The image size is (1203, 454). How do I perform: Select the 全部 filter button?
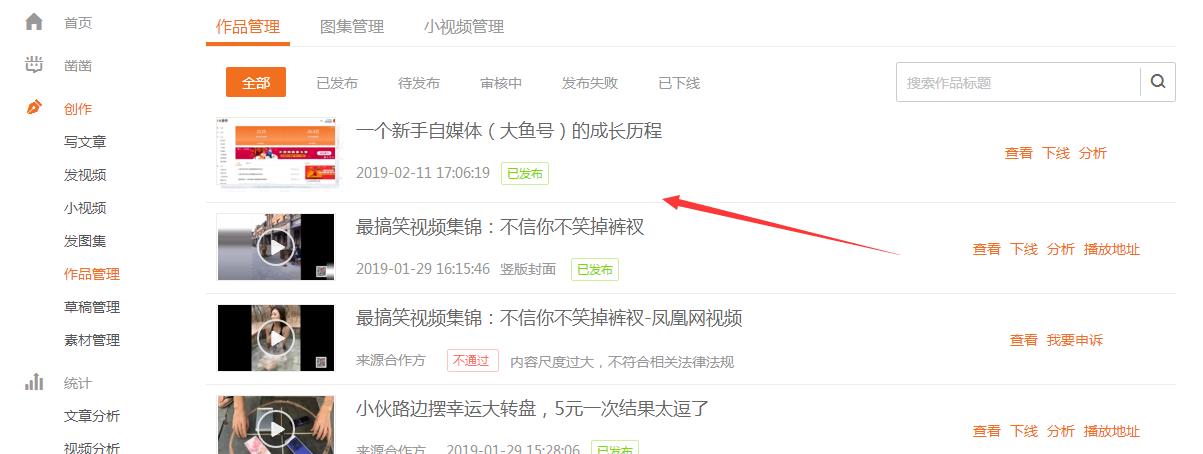256,83
